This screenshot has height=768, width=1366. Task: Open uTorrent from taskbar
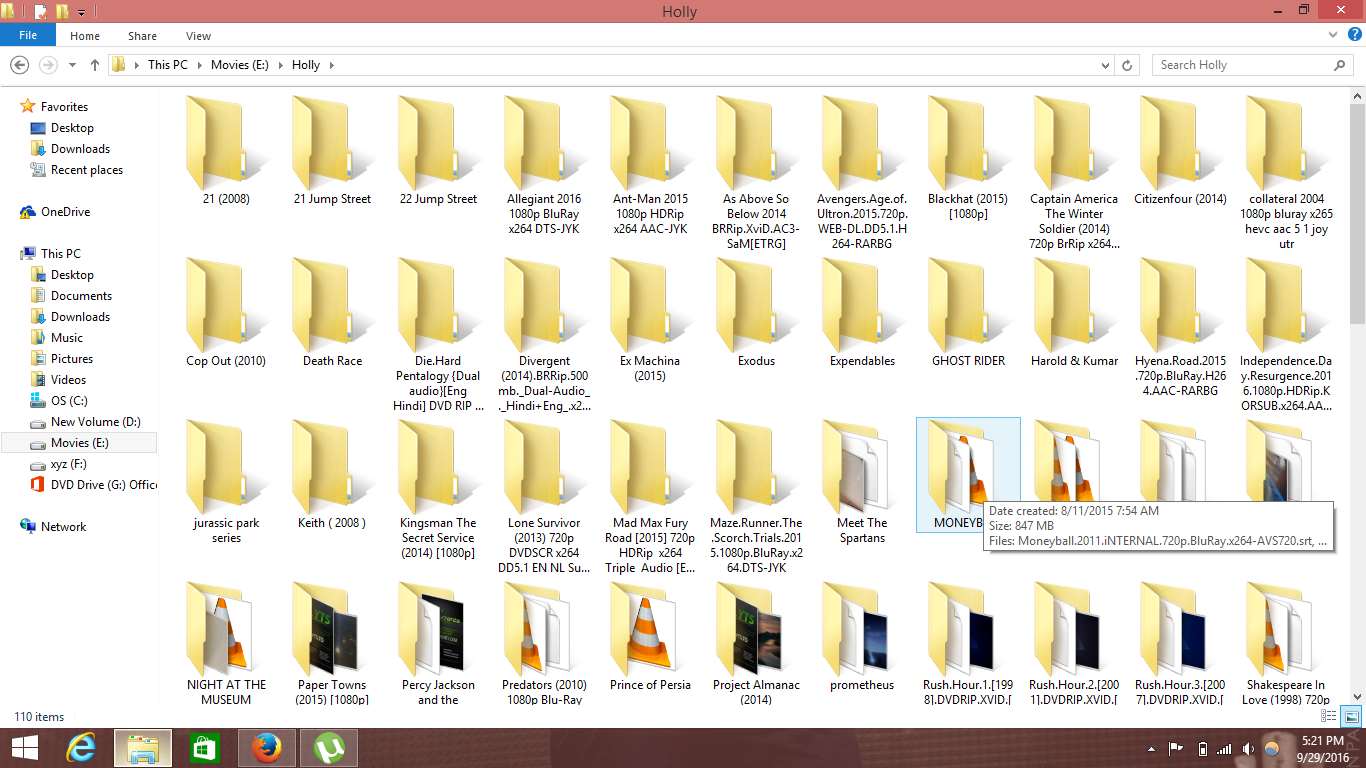tap(328, 748)
